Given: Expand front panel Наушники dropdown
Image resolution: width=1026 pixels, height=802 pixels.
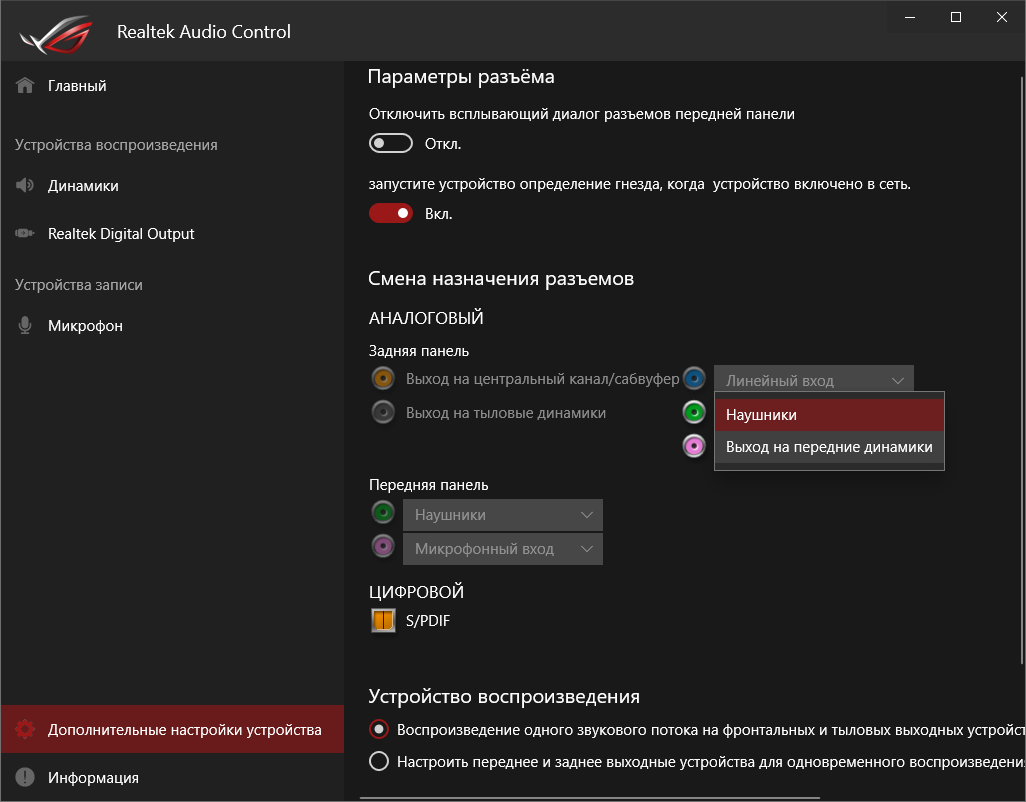Looking at the screenshot, I should 503,515.
